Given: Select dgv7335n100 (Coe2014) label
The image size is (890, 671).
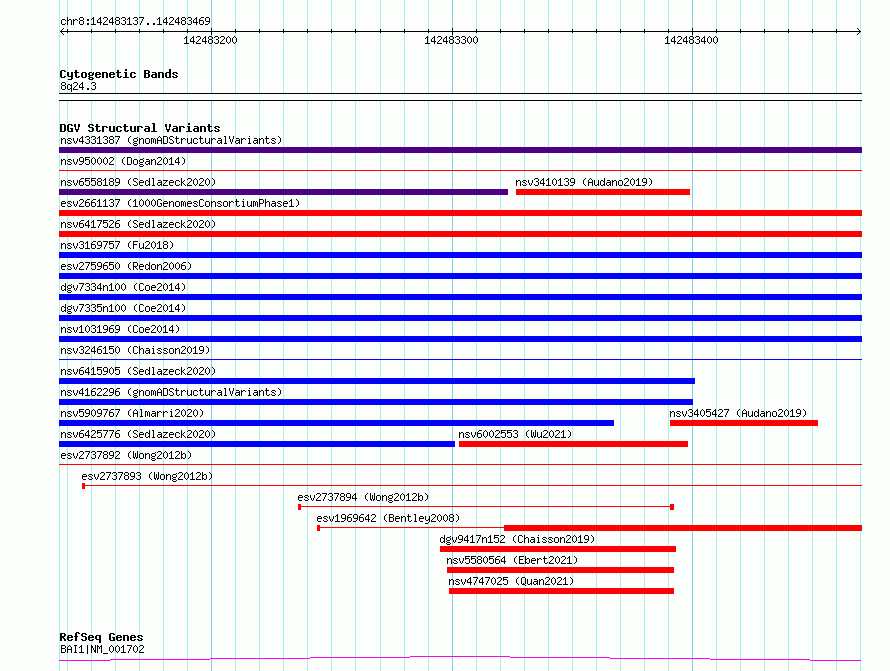Looking at the screenshot, I should point(123,308).
